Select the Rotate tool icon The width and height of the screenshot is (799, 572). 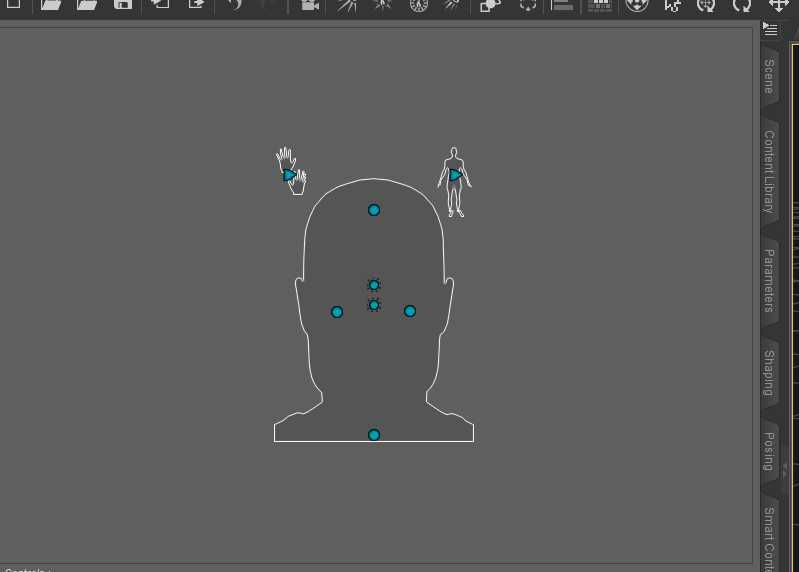[x=741, y=5]
